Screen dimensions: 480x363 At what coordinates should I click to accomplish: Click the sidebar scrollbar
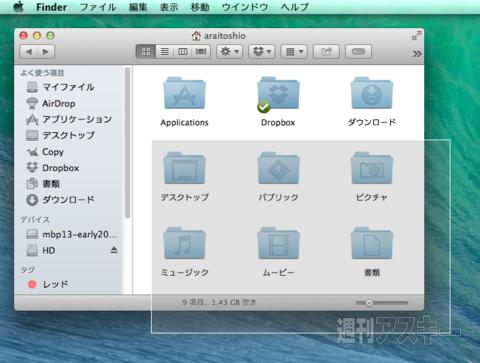coord(127,143)
